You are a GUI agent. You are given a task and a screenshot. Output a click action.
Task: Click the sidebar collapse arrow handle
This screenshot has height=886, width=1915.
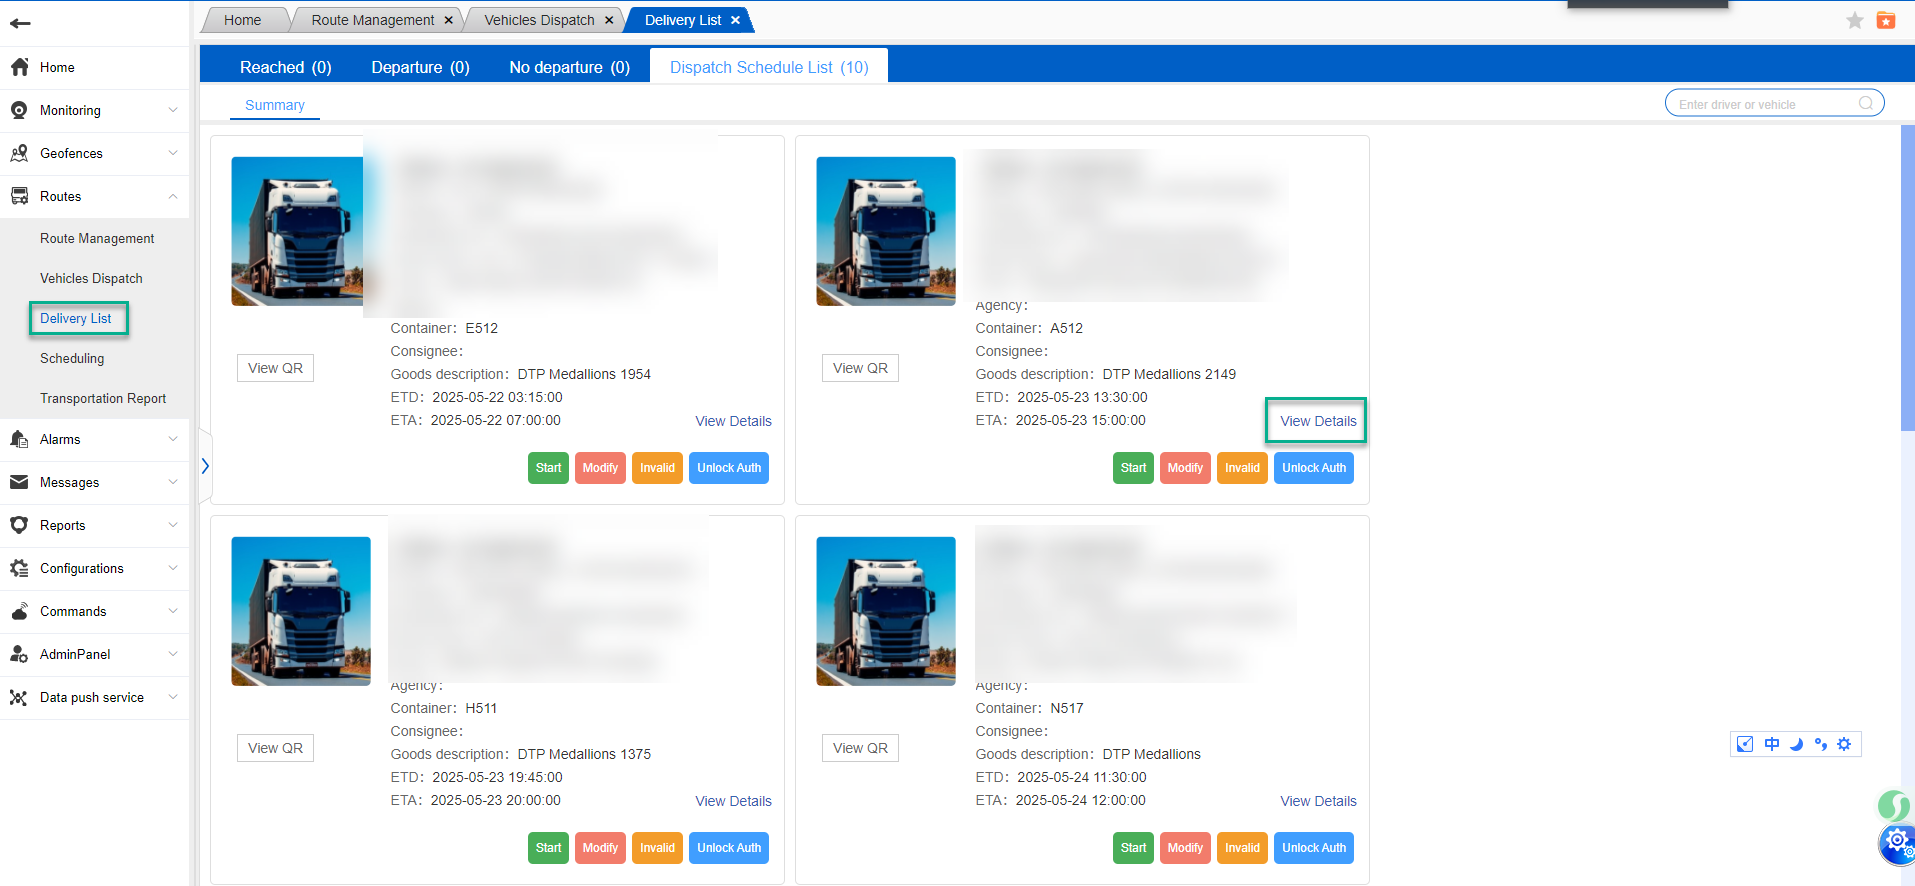205,466
